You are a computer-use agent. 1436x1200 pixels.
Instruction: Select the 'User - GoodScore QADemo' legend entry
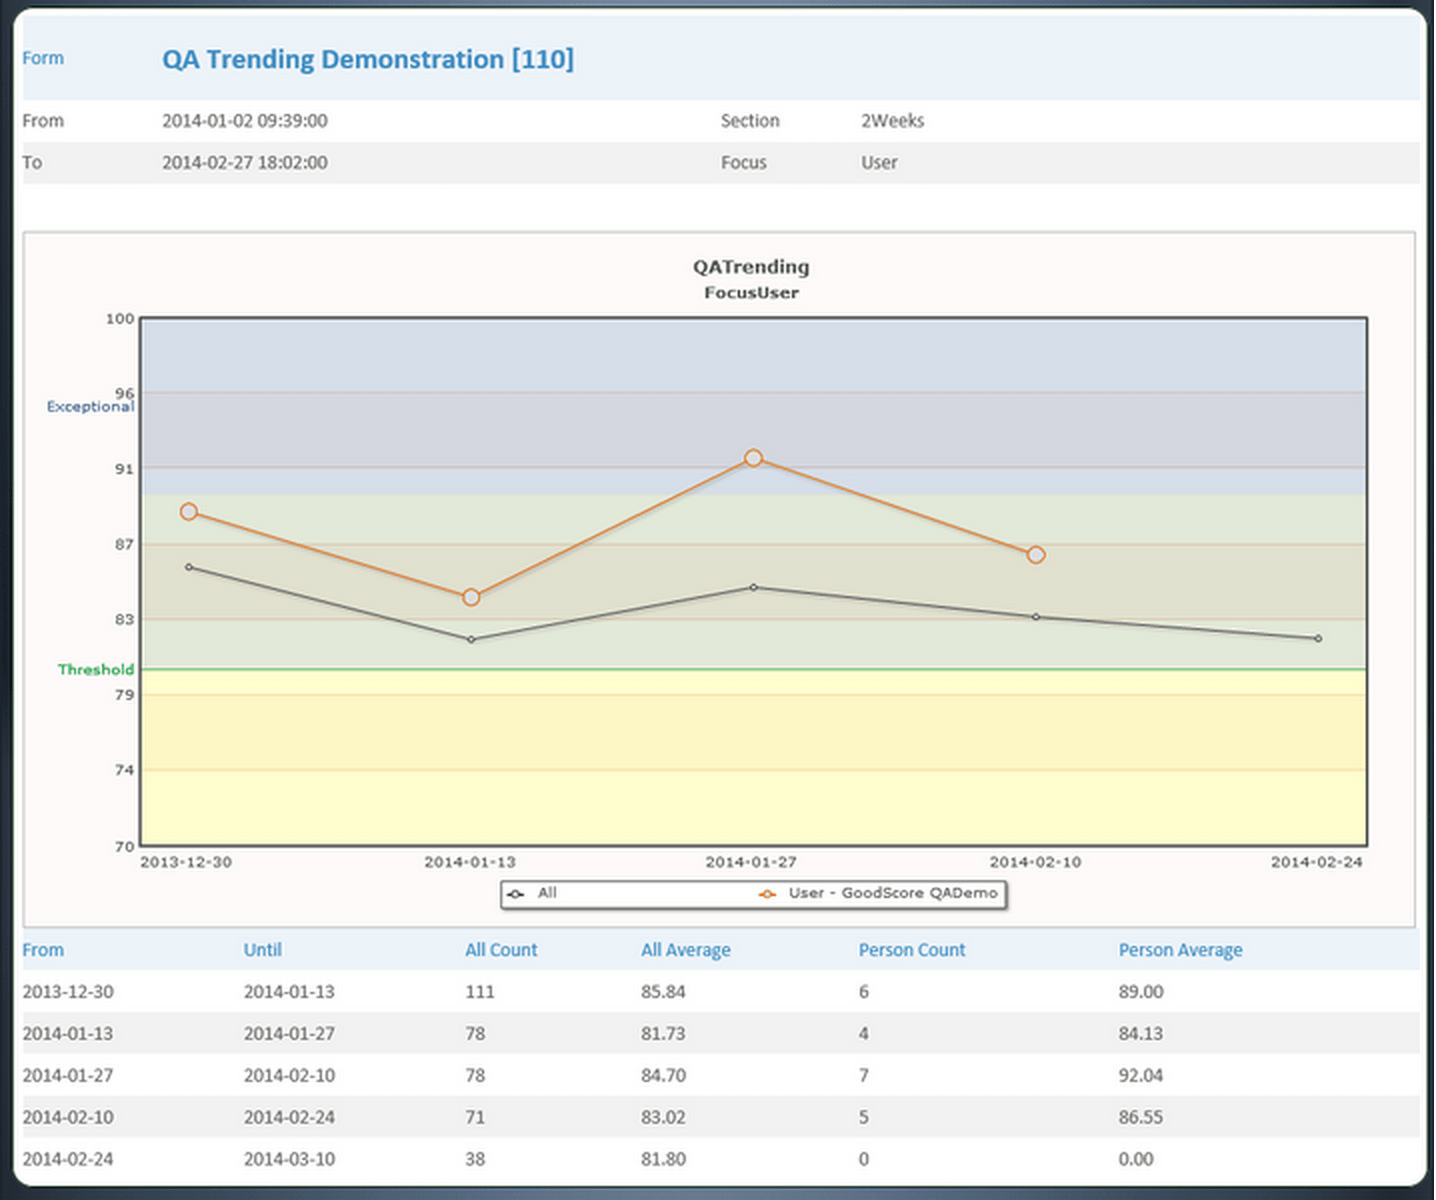[892, 893]
